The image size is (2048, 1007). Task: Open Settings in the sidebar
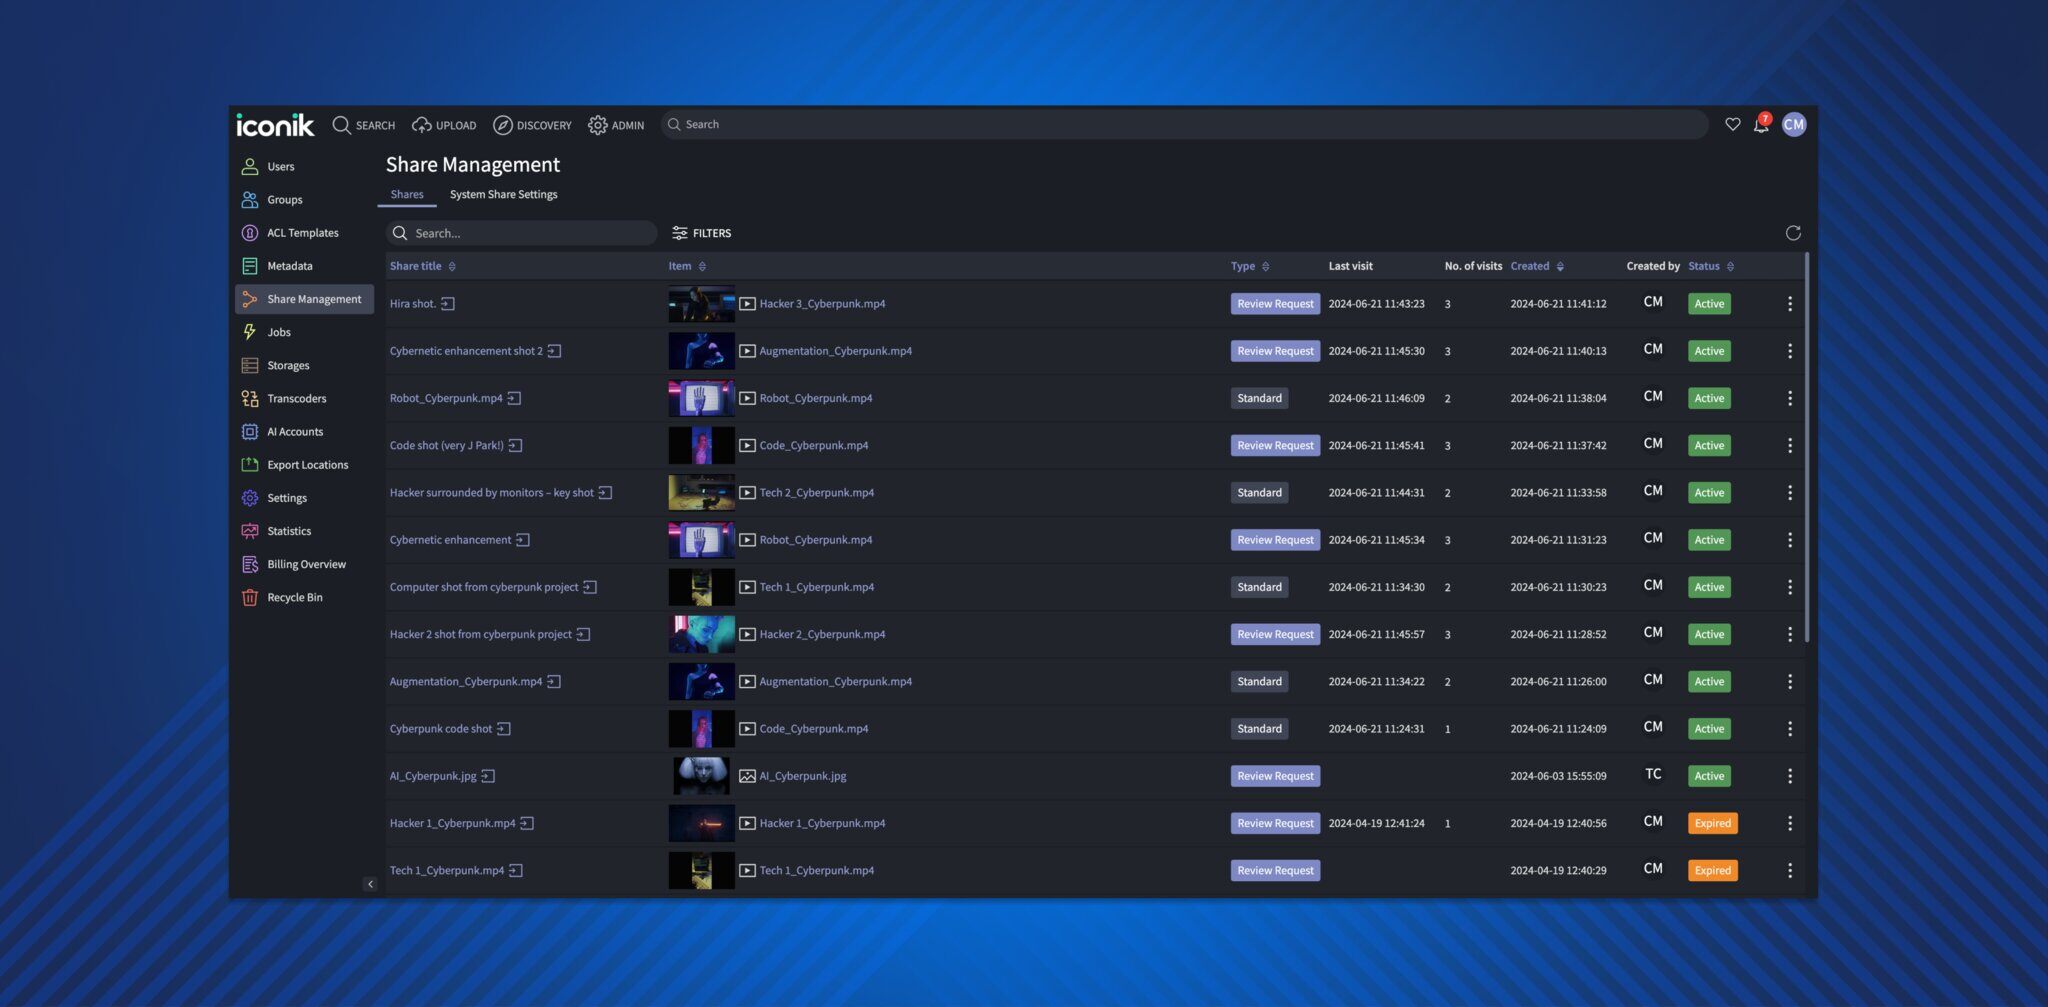coord(304,498)
